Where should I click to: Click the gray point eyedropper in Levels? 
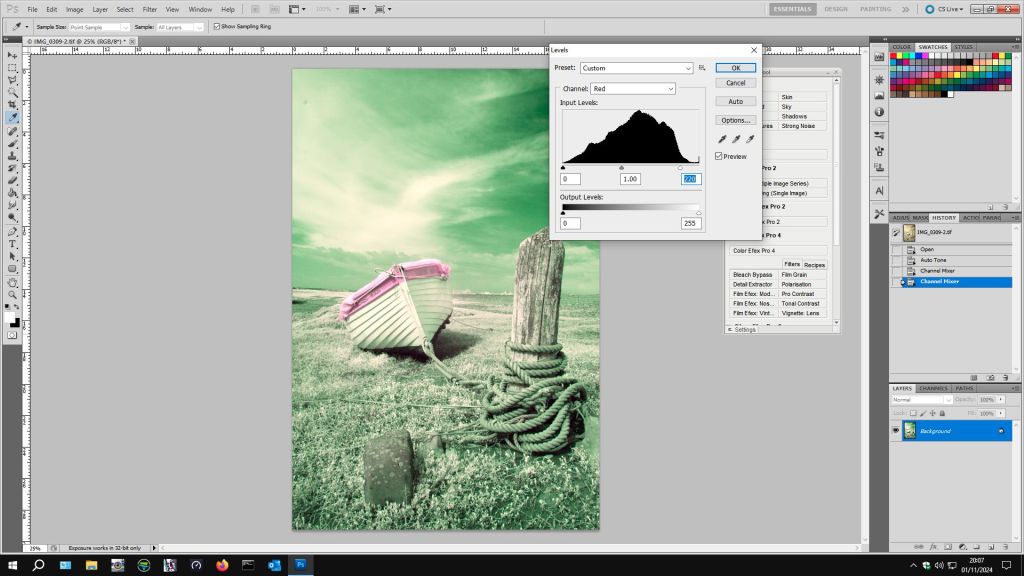click(x=736, y=140)
